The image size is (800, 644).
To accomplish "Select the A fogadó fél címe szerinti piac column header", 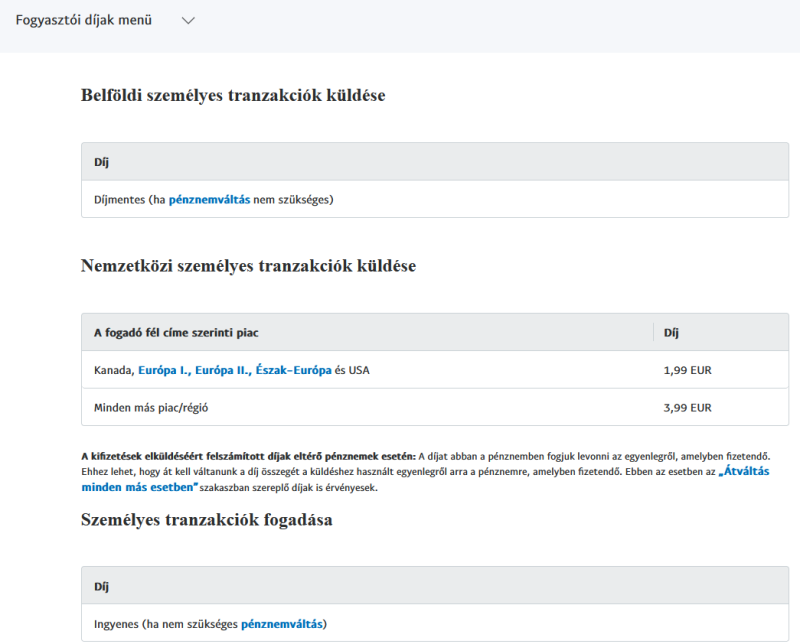I will coord(176,333).
